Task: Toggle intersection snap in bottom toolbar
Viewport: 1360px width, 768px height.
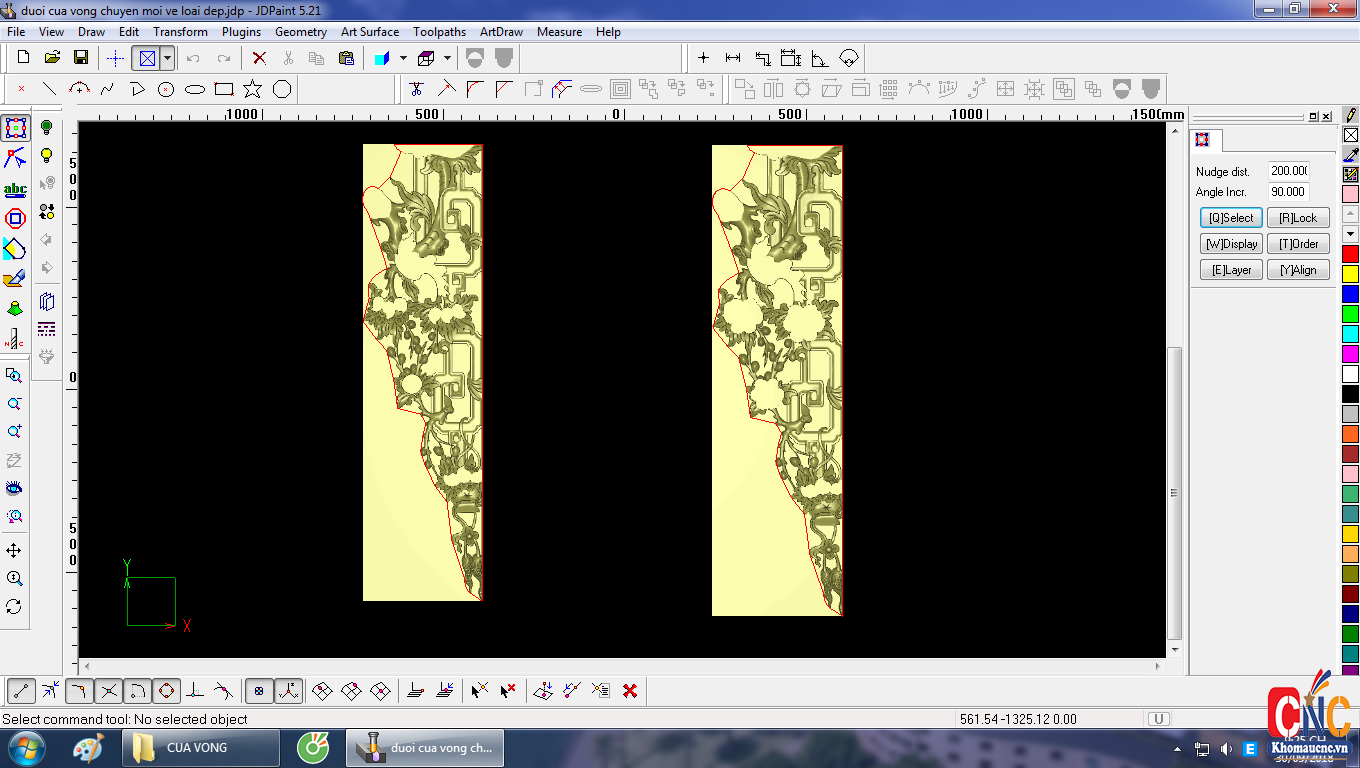Action: (109, 690)
